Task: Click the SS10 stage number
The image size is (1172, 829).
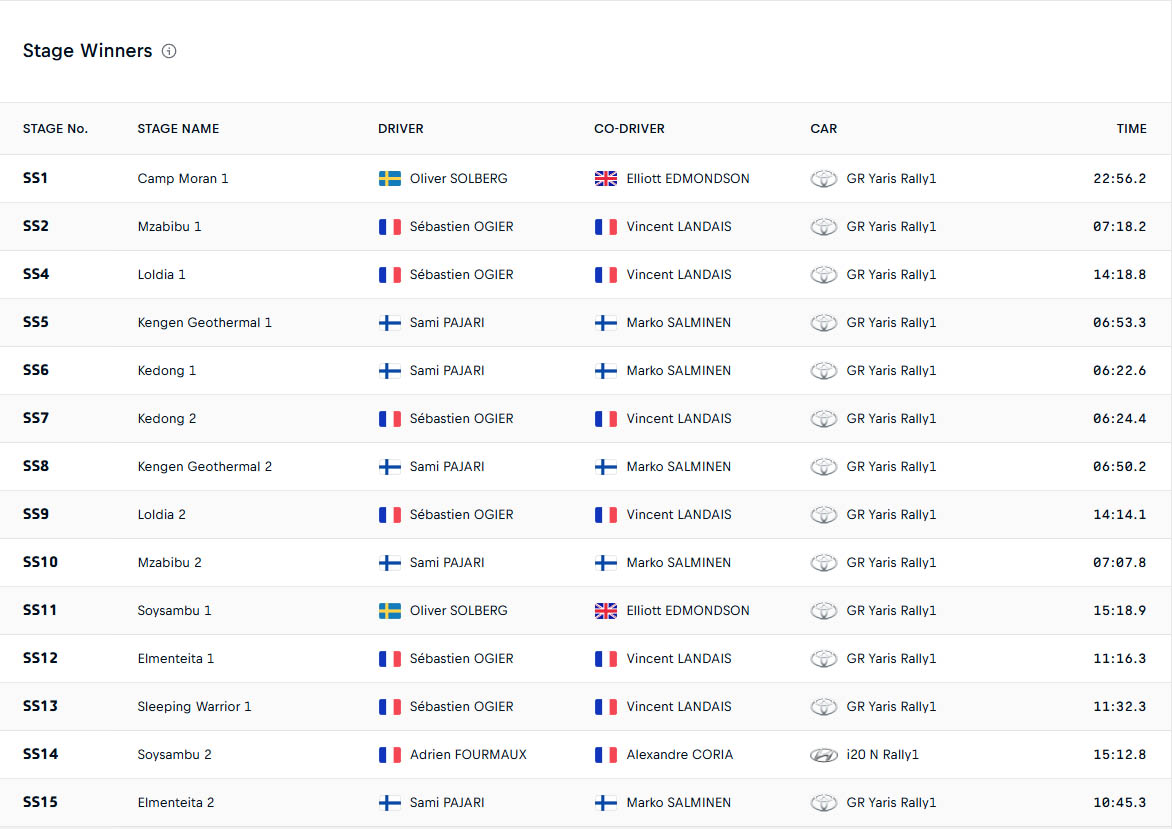Action: [40, 563]
